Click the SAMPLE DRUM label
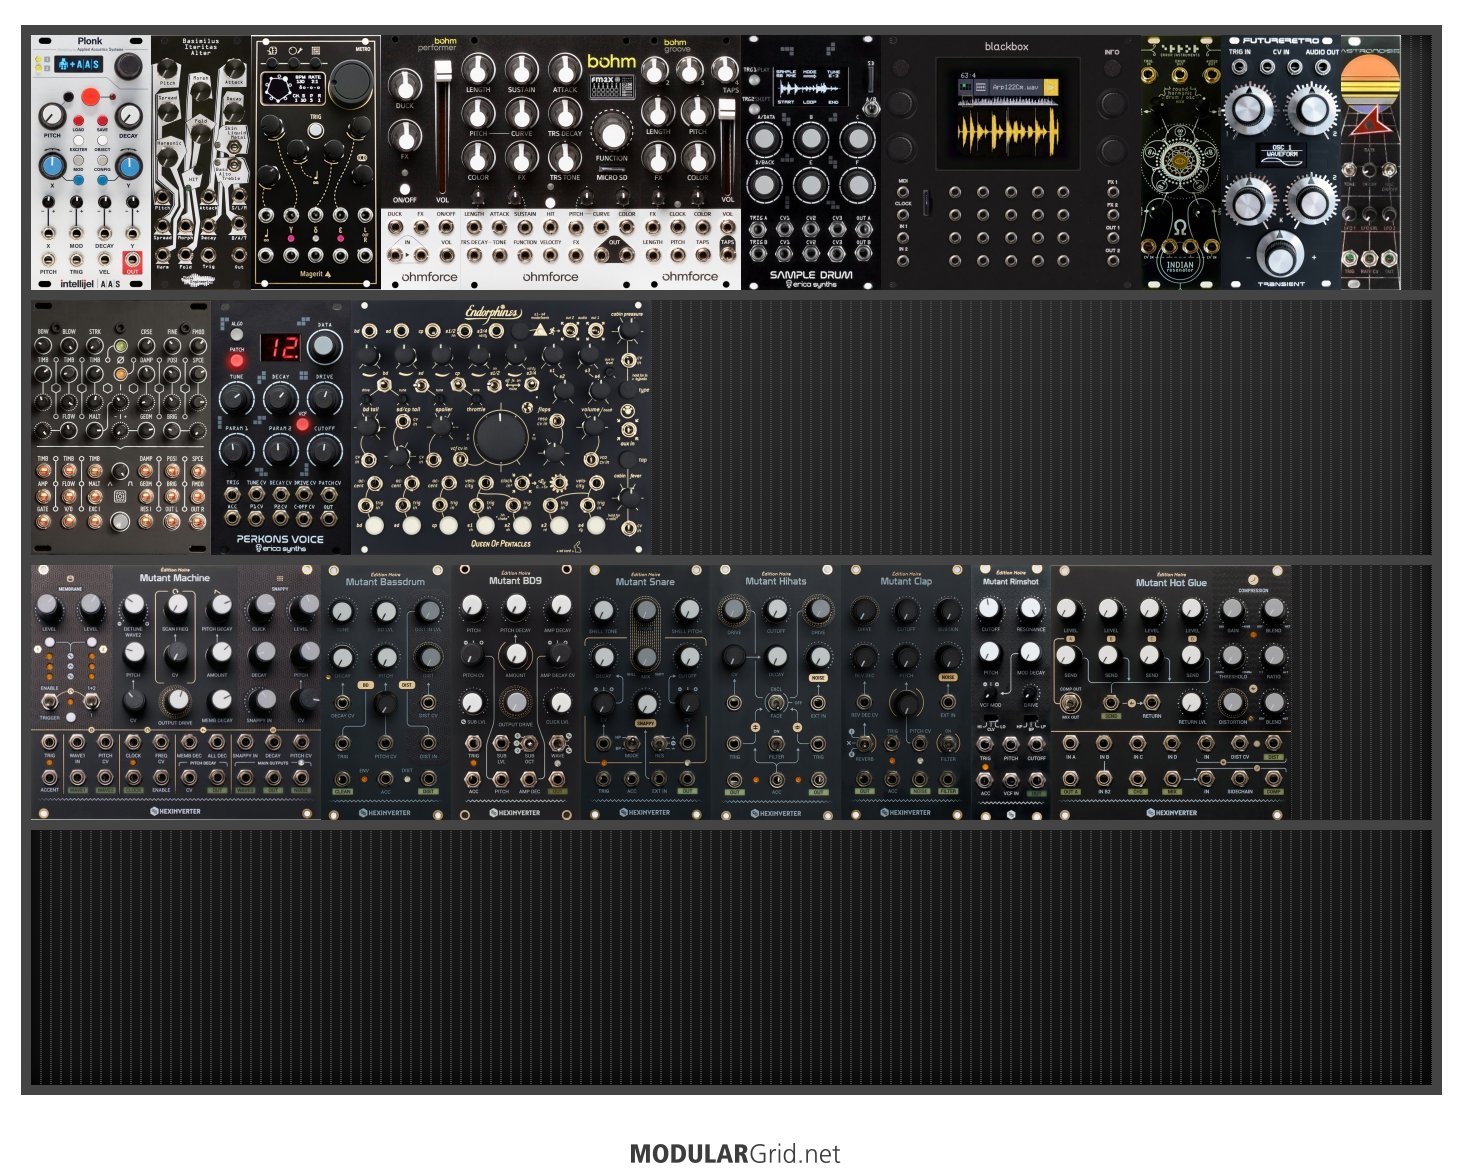The image size is (1472, 1175). pyautogui.click(x=811, y=274)
